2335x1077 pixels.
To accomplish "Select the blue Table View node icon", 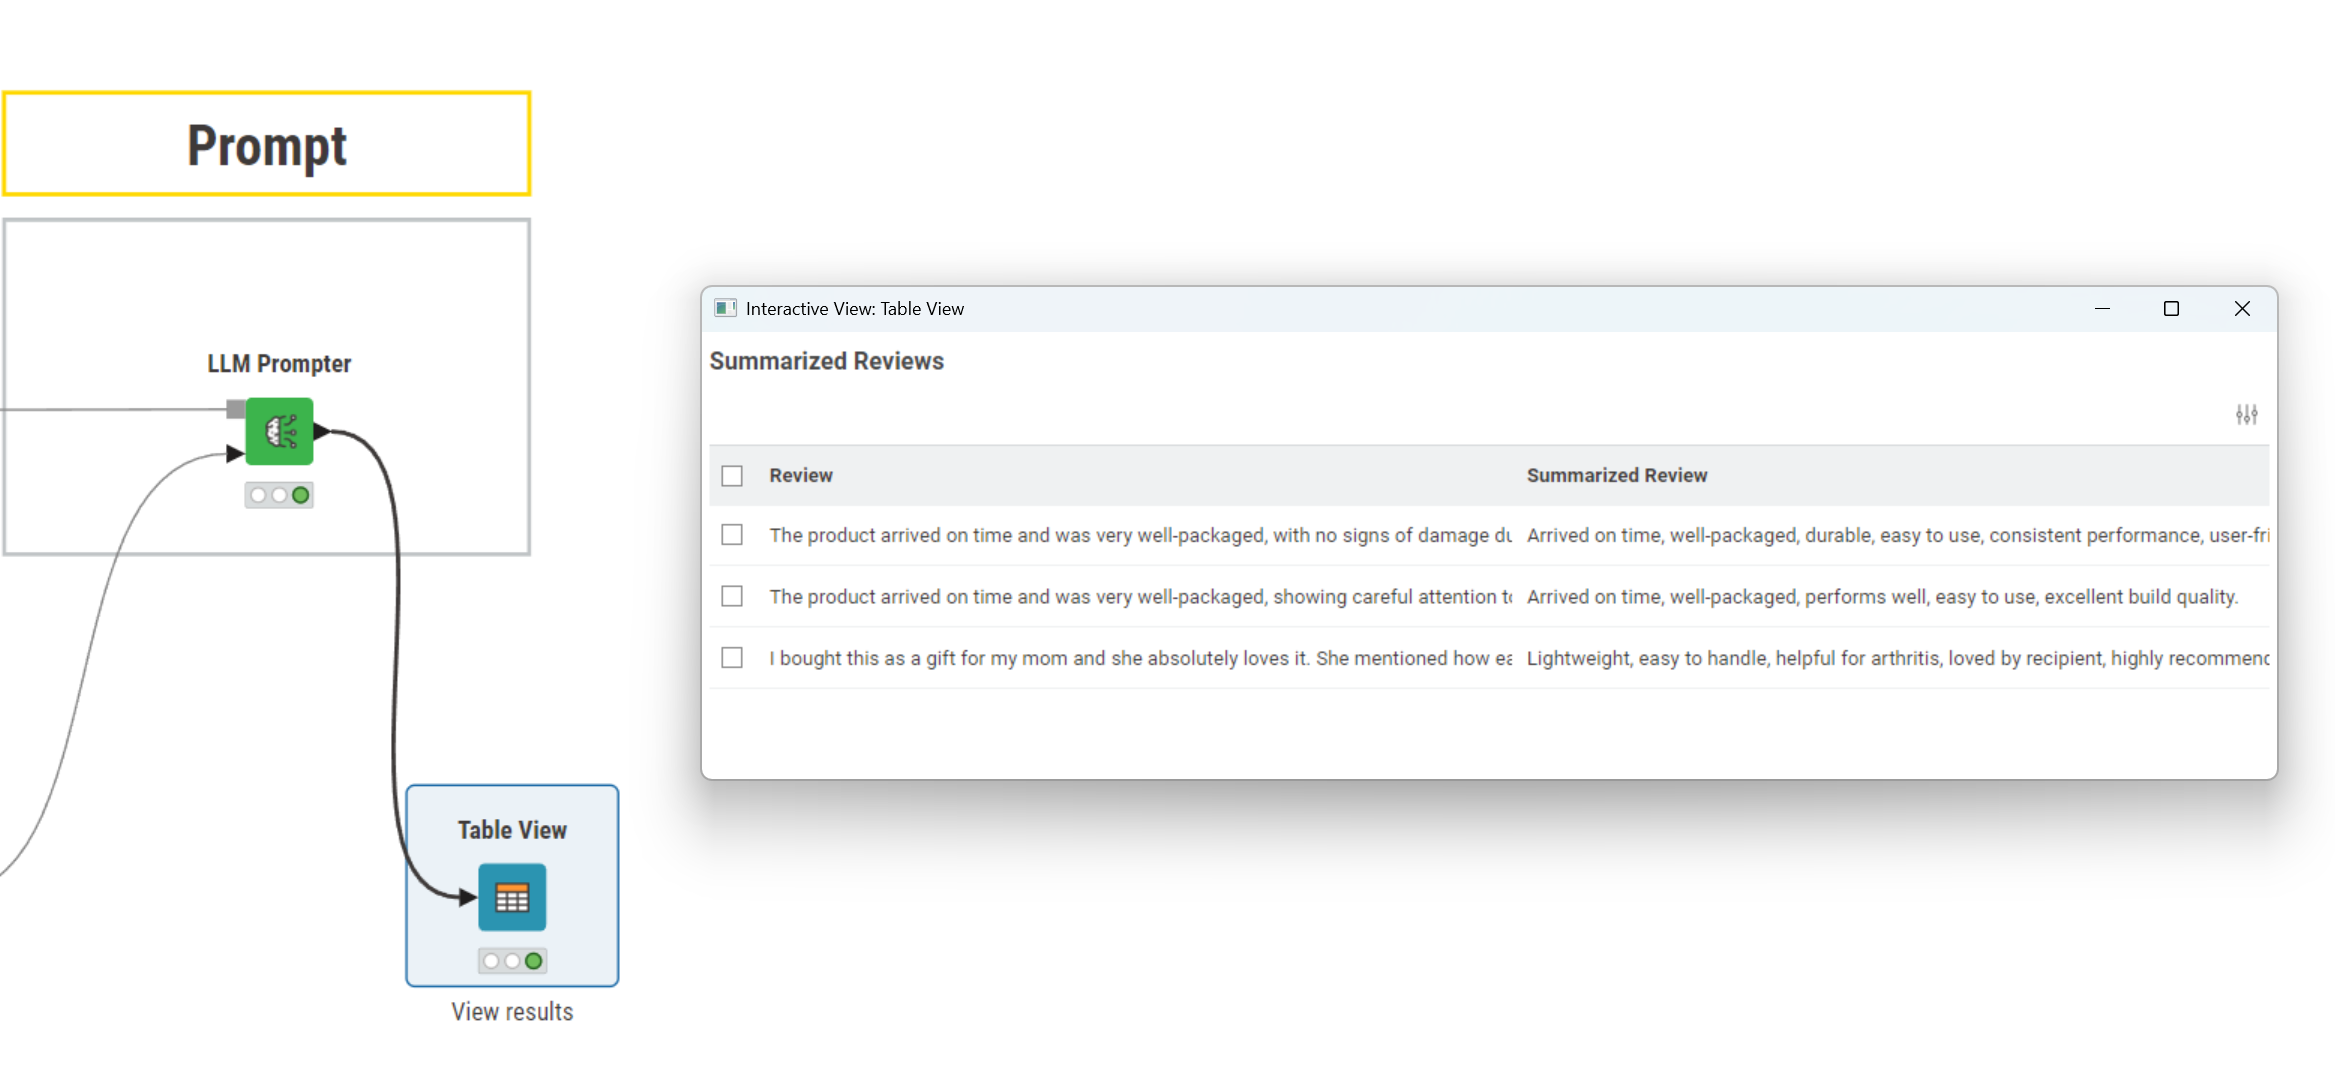I will coord(512,897).
